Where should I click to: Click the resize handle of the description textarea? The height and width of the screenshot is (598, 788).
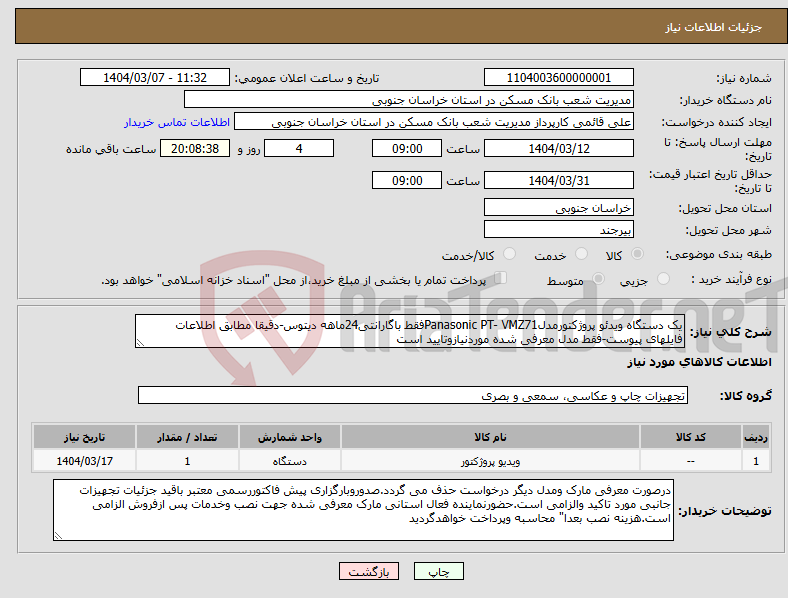coord(140,343)
